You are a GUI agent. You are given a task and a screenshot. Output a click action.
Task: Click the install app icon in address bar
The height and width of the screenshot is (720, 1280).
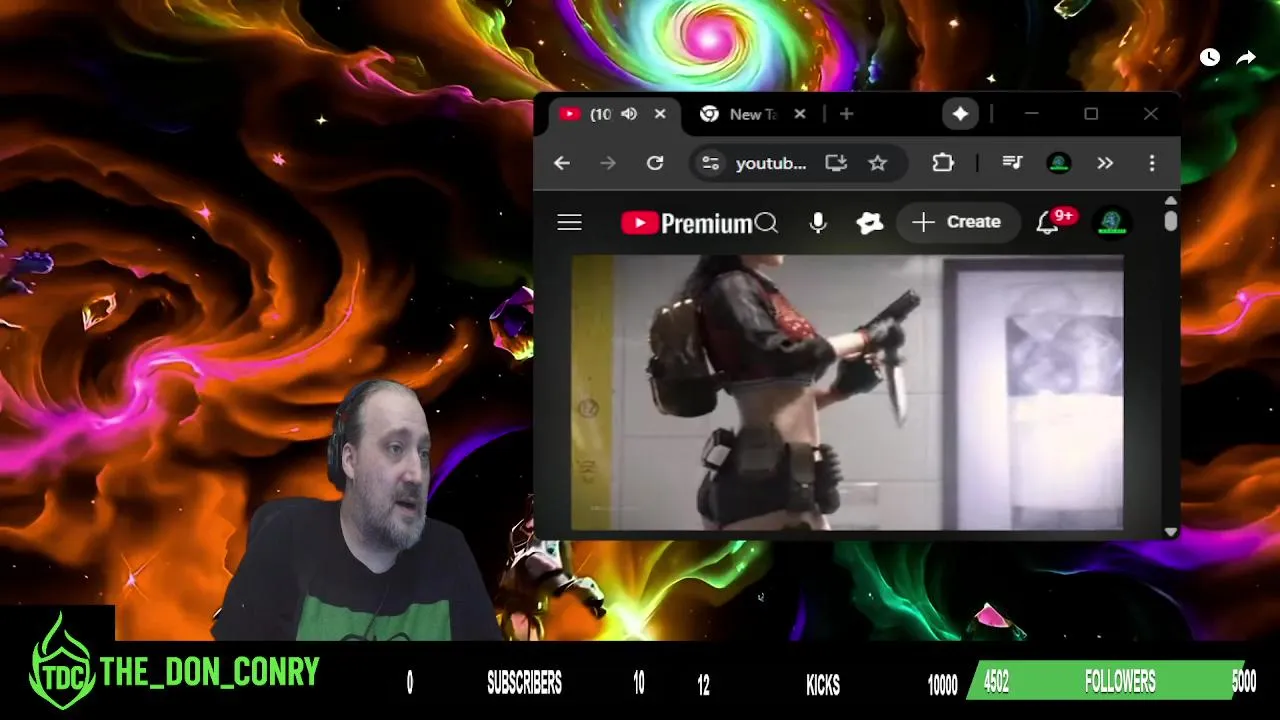coord(836,163)
